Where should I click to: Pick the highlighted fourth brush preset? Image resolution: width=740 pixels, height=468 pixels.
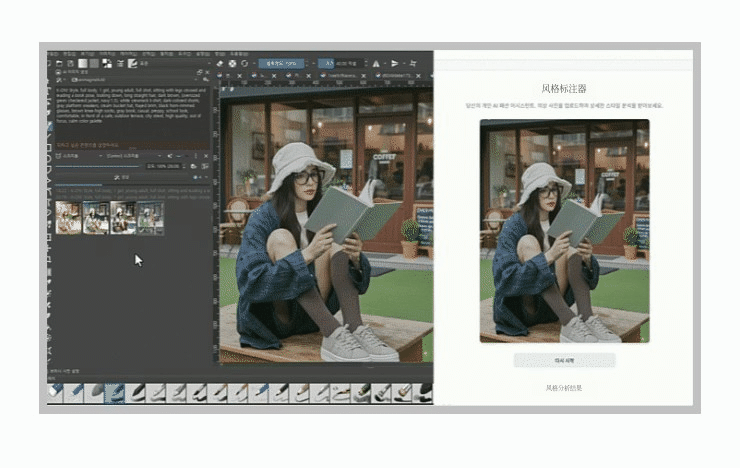[x=116, y=394]
